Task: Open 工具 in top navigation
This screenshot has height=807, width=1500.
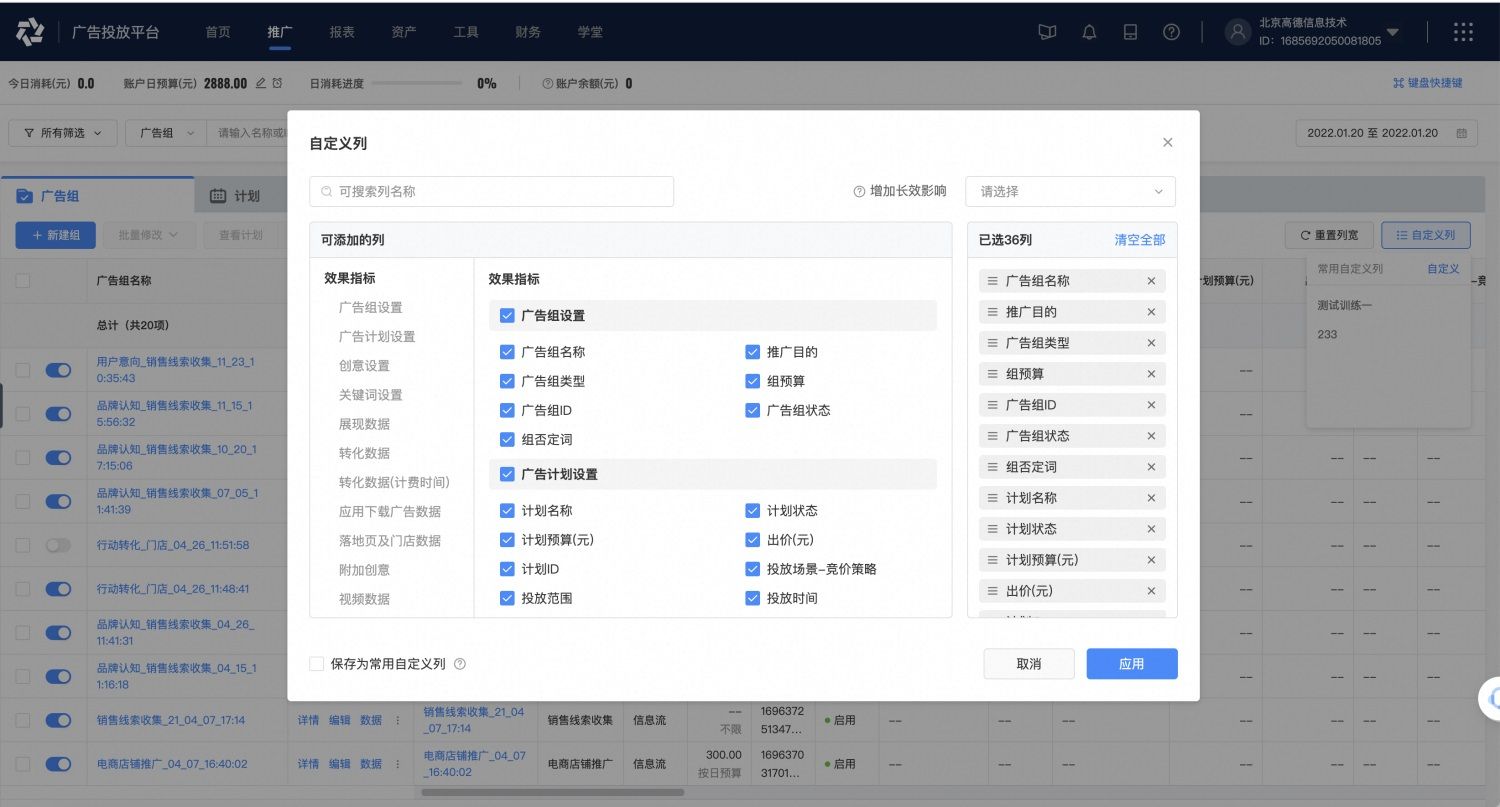Action: (466, 32)
